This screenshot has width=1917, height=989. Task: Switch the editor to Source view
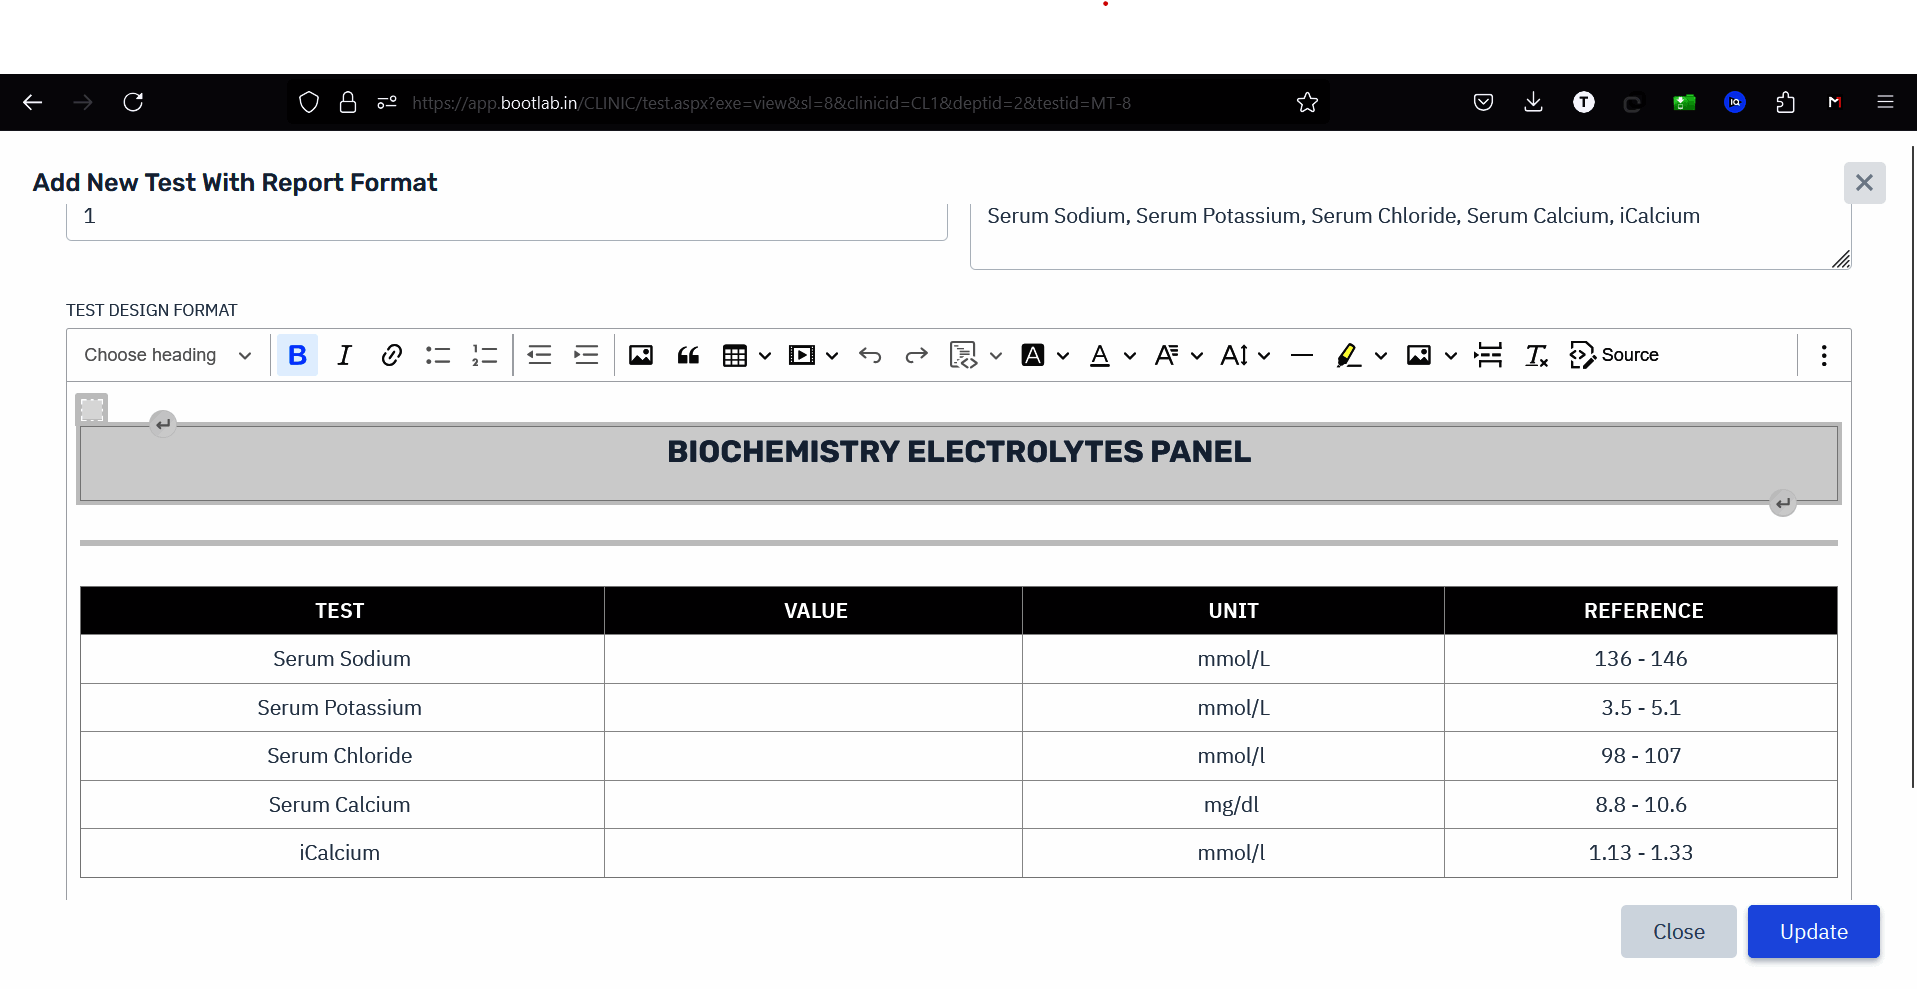[x=1614, y=355]
